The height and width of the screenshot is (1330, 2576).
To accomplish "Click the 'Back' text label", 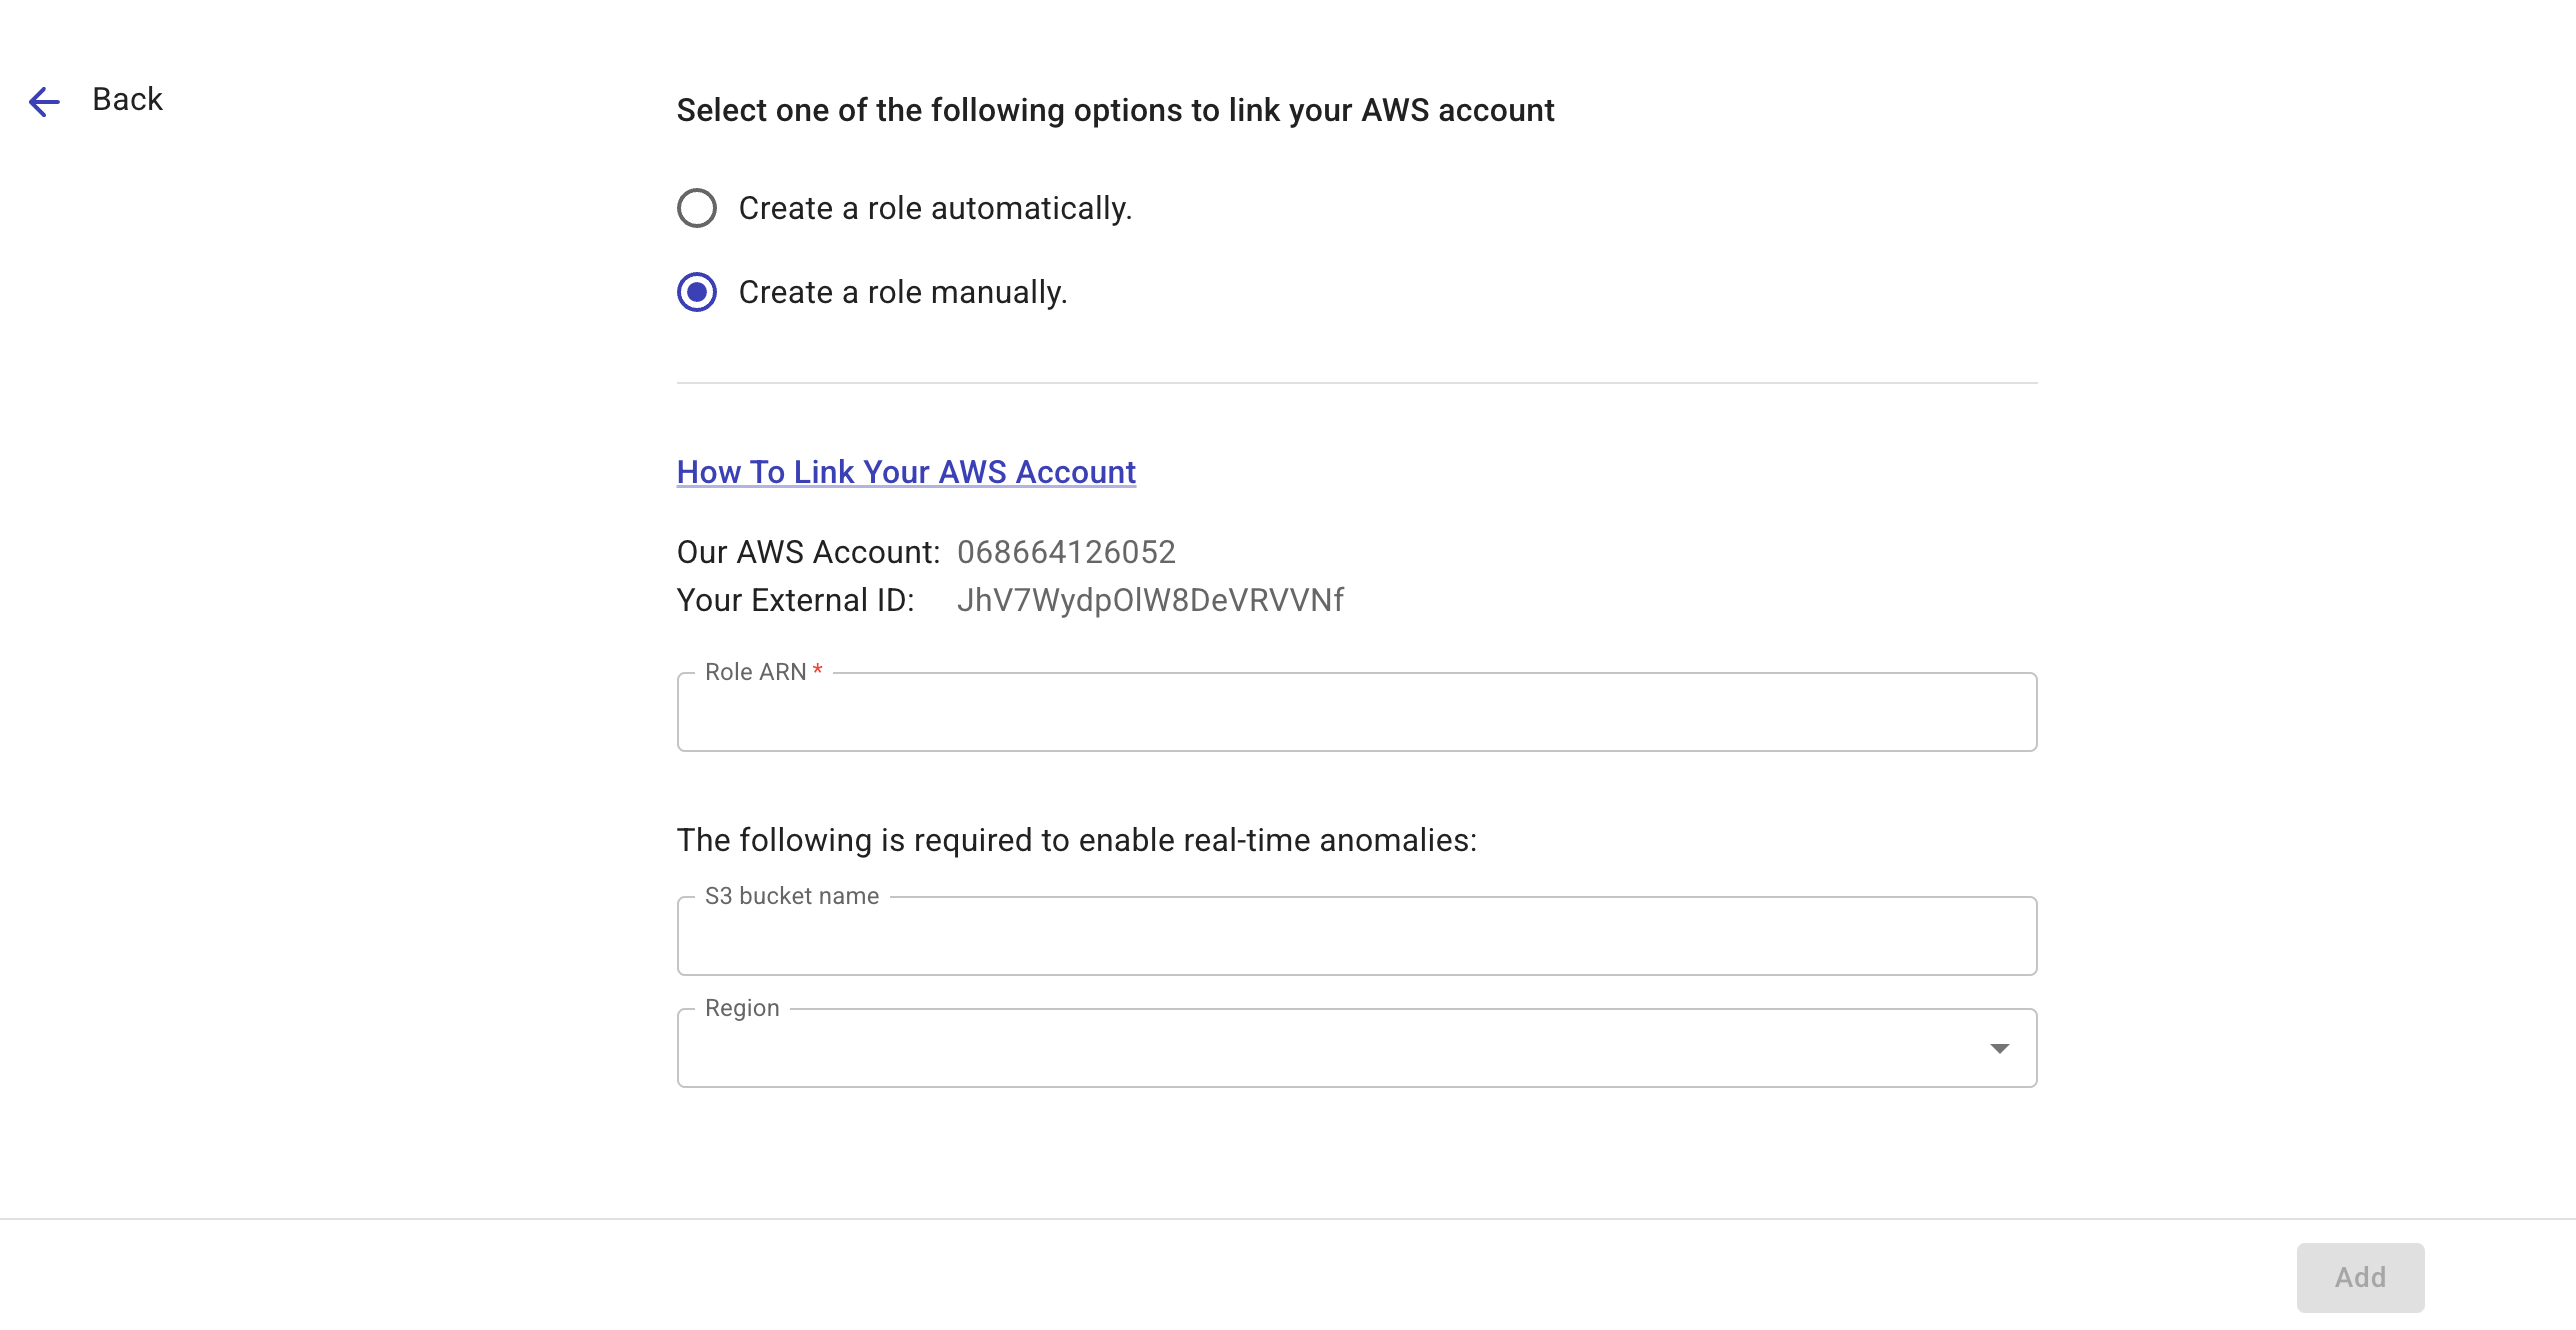I will point(127,98).
